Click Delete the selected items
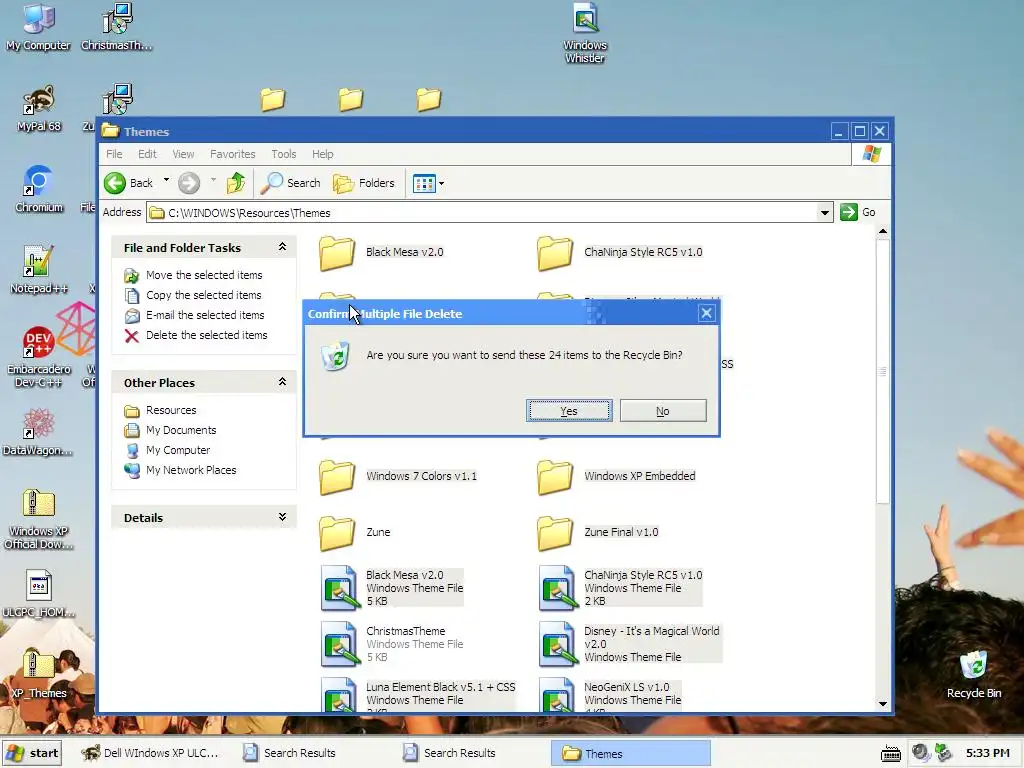This screenshot has width=1024, height=768. coord(206,335)
